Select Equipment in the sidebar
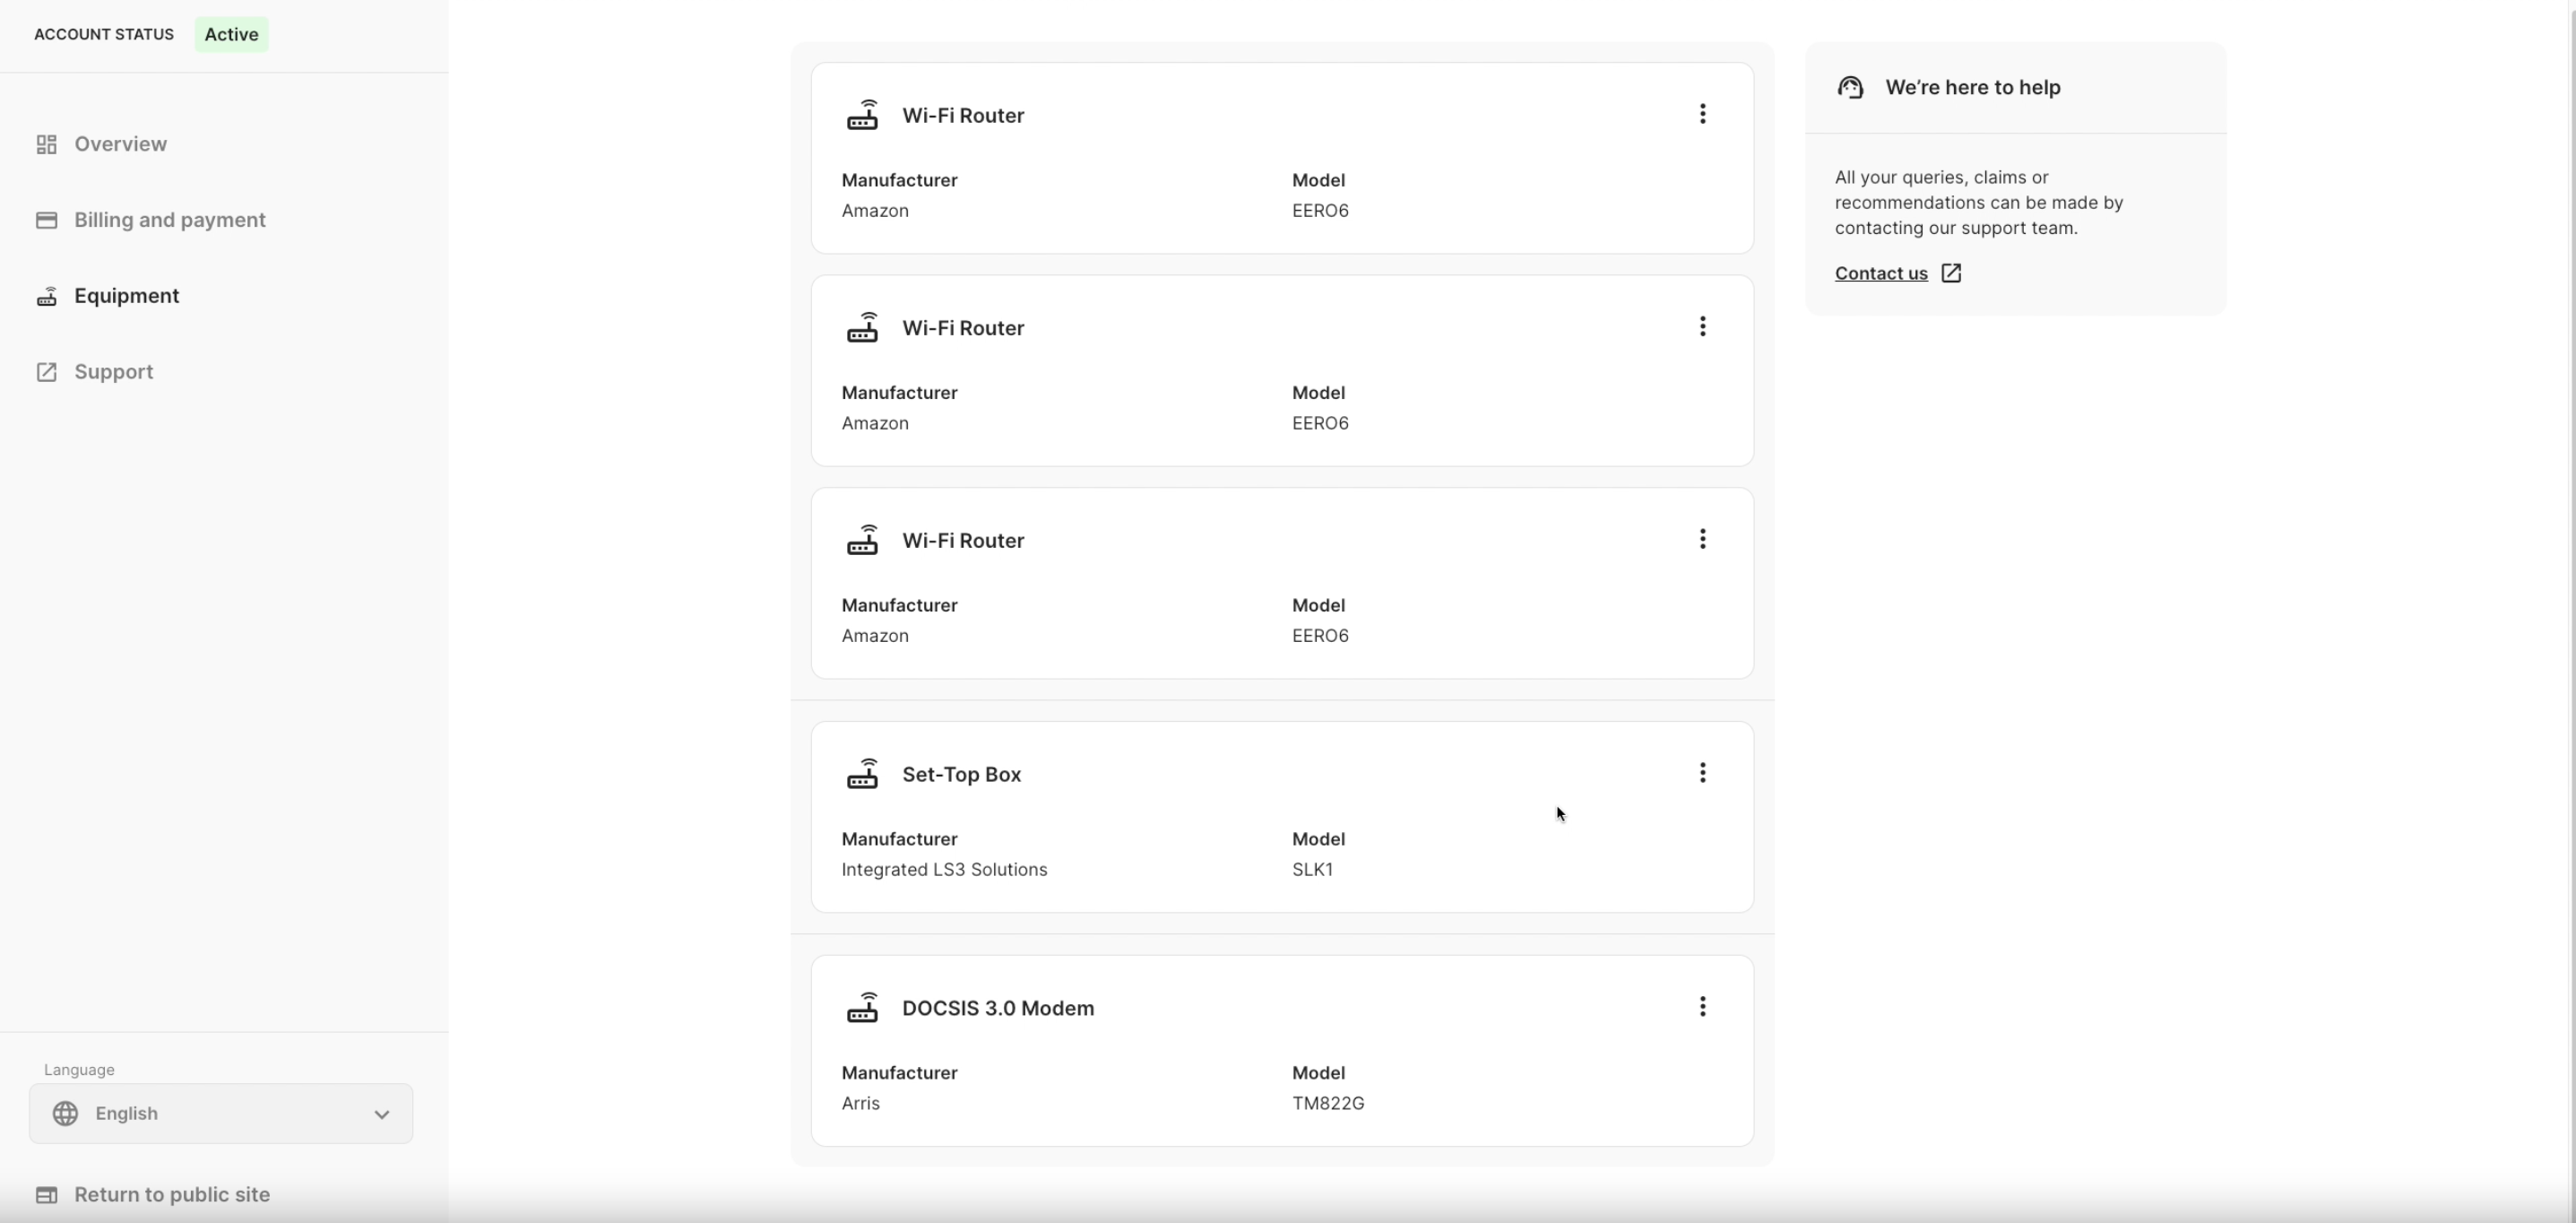This screenshot has height=1223, width=2576. tap(126, 296)
